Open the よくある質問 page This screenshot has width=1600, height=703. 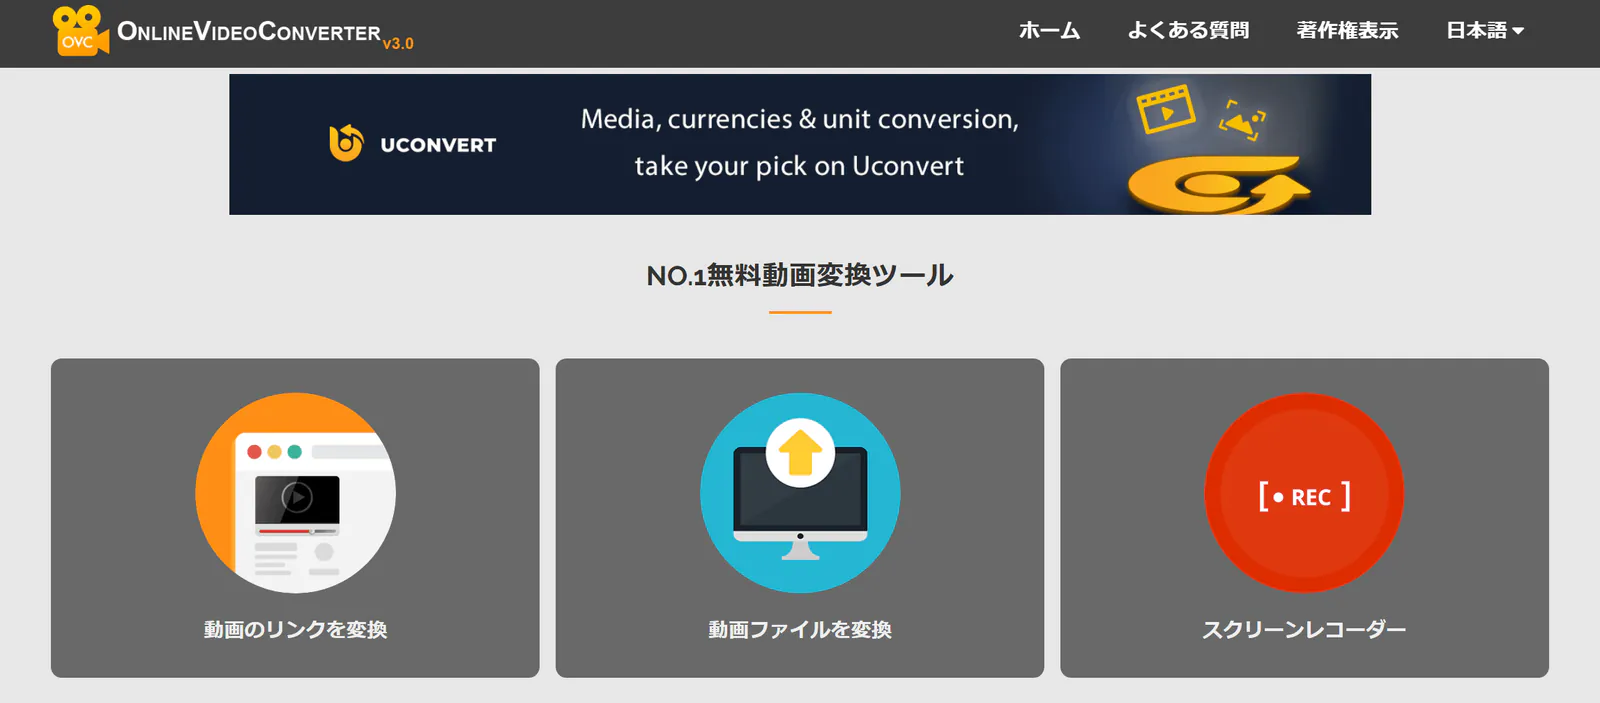[x=1188, y=31]
